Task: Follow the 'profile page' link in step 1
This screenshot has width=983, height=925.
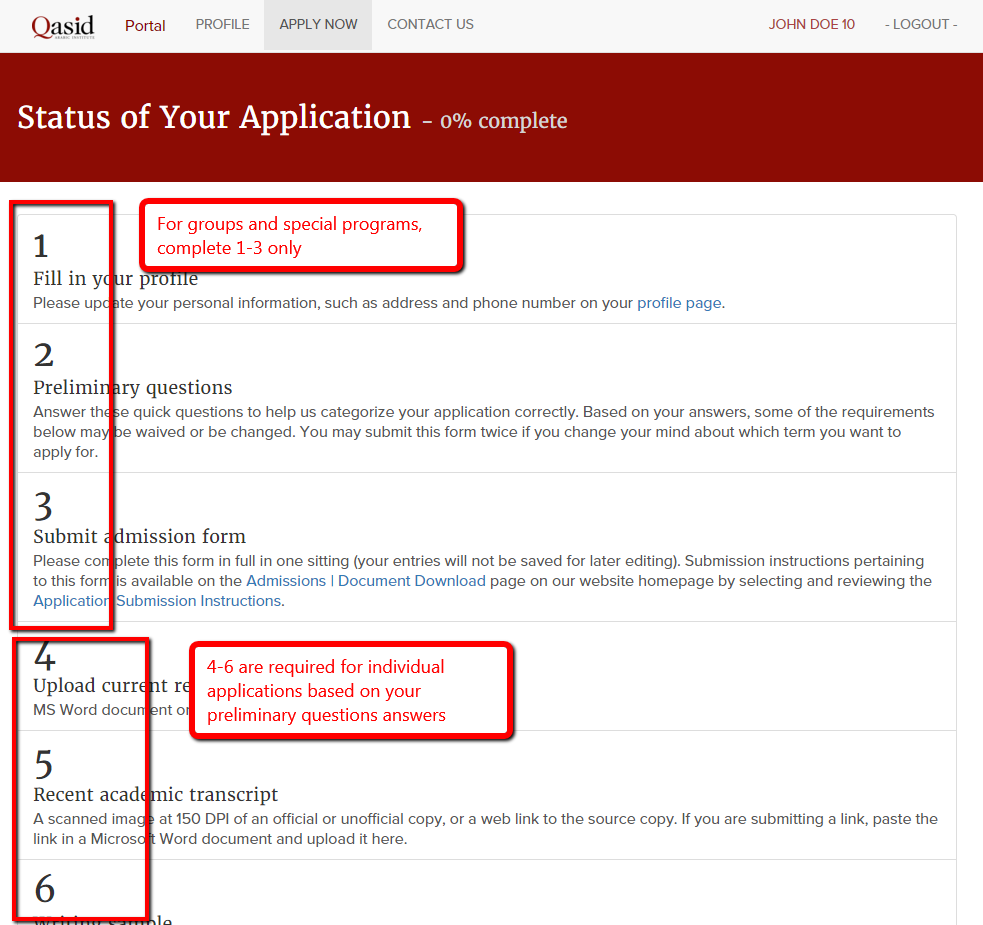Action: coord(679,303)
